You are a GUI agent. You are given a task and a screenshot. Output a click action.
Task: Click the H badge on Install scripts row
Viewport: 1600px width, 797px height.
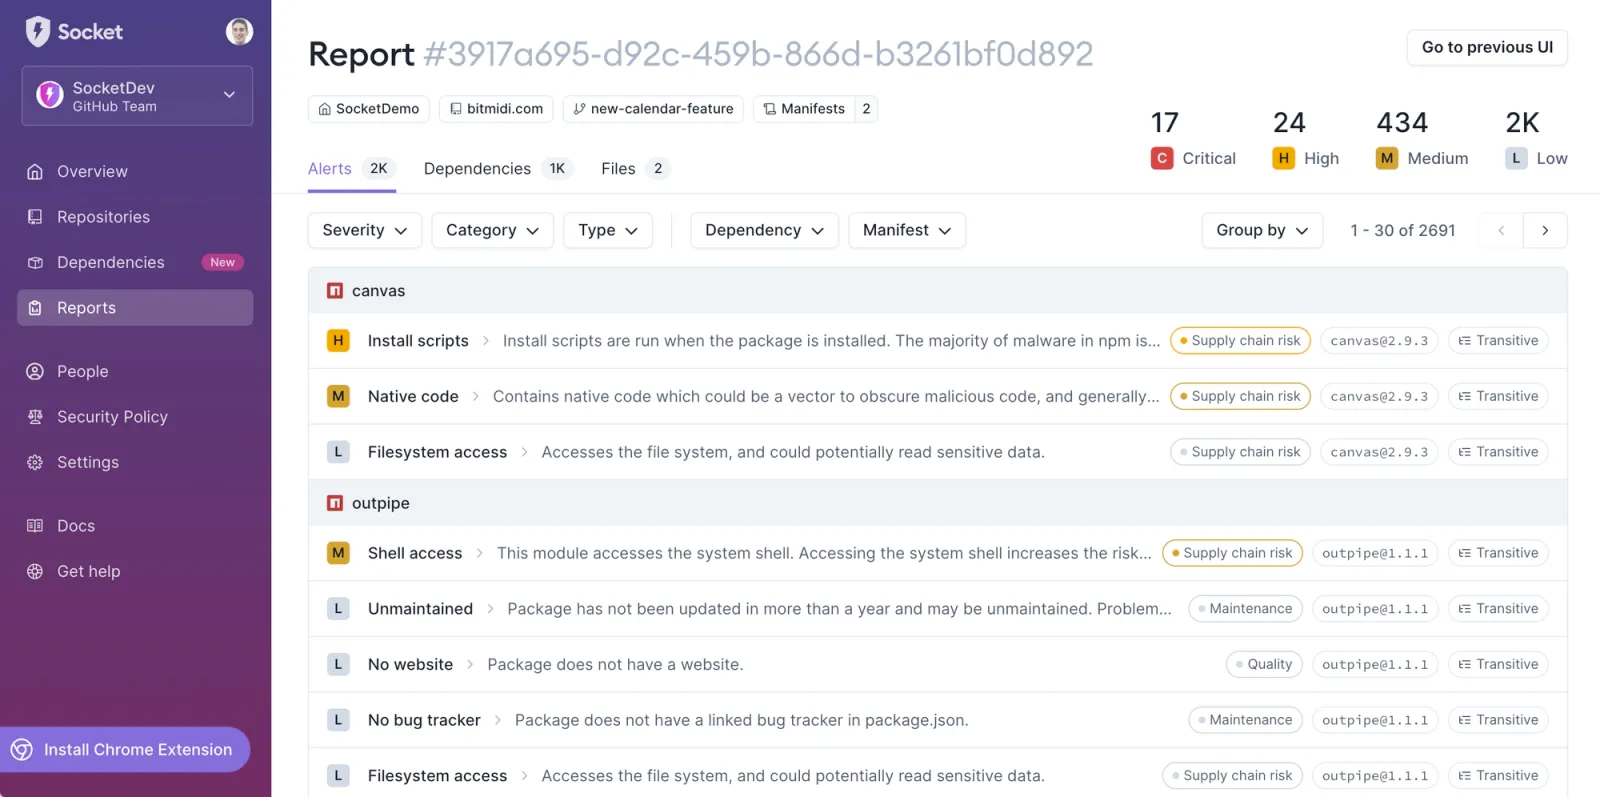[x=338, y=341]
